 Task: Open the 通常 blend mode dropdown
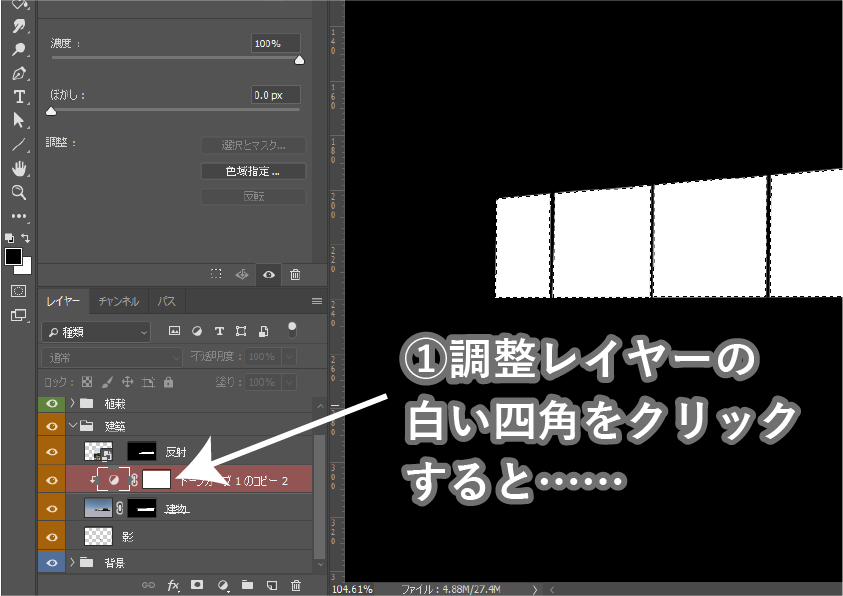[112, 357]
